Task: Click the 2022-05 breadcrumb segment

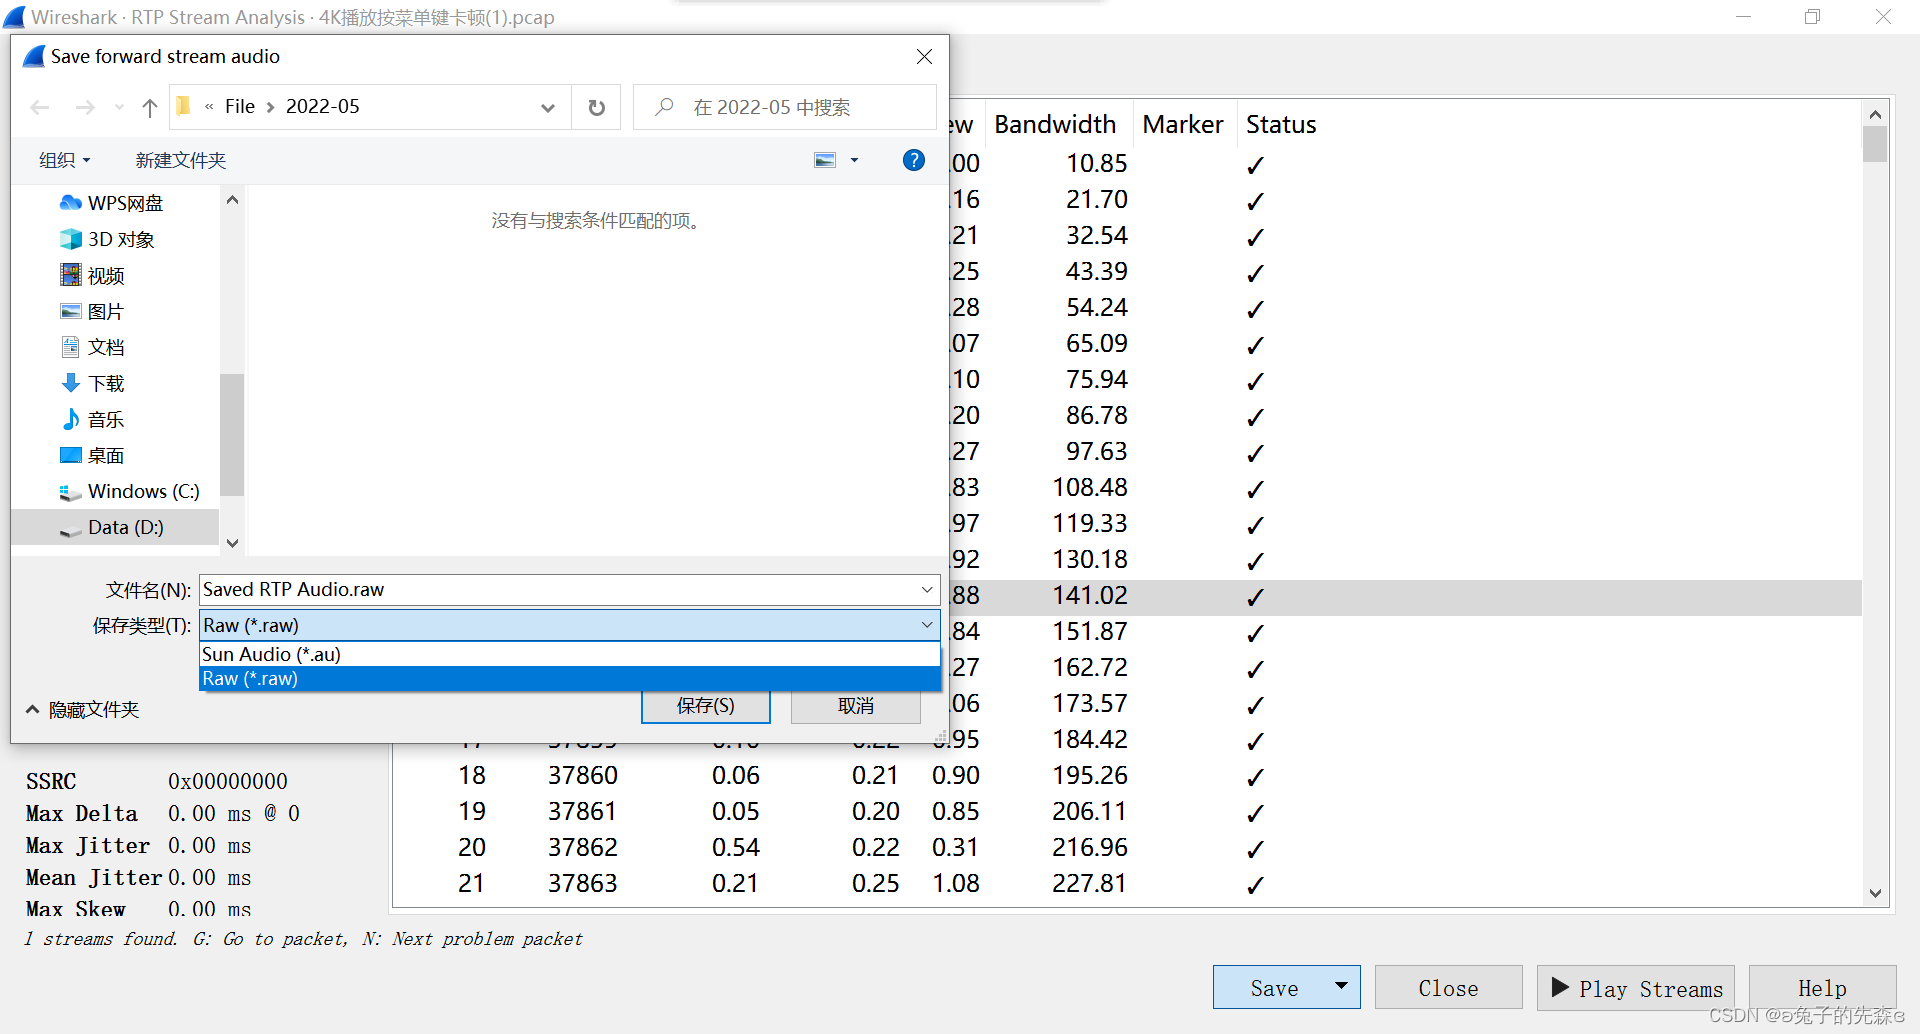Action: (322, 107)
